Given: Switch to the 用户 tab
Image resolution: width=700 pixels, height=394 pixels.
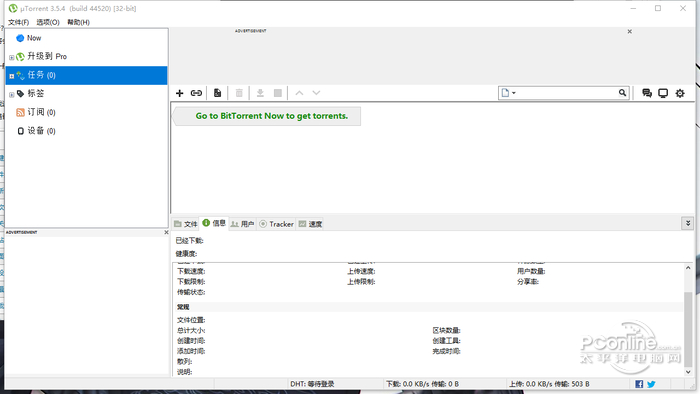Looking at the screenshot, I should tap(242, 224).
